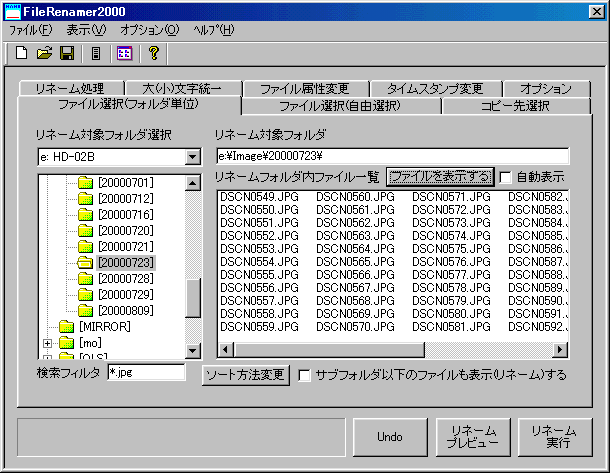The image size is (610, 473).
Task: Click the folder tree vertical scrollbar thumb
Action: (x=193, y=298)
